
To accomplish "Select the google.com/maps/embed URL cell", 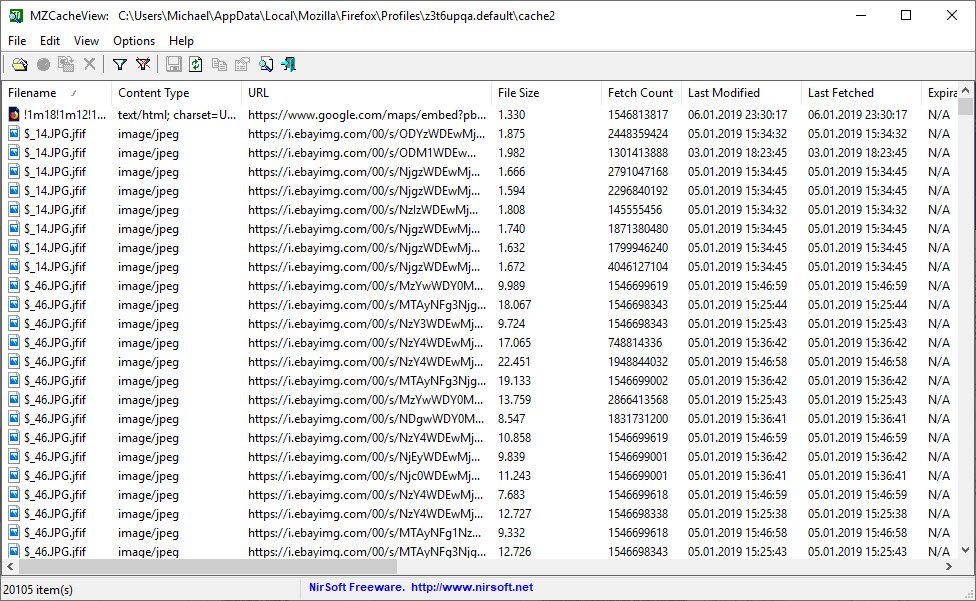I will pos(367,114).
